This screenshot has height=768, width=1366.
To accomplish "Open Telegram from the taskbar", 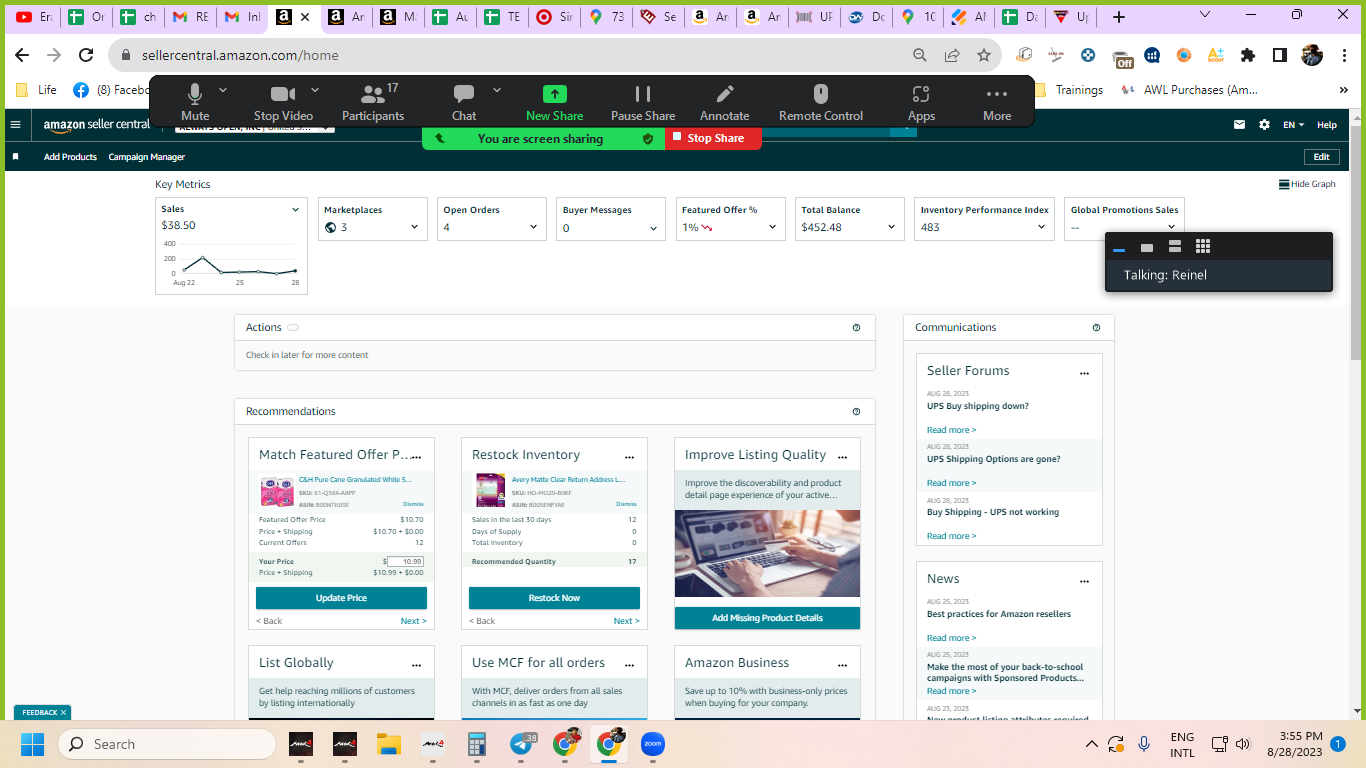I will pyautogui.click(x=521, y=744).
